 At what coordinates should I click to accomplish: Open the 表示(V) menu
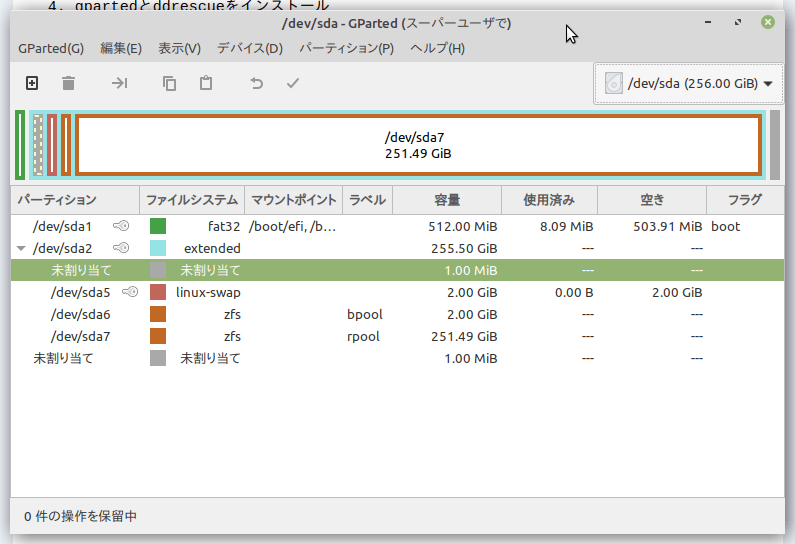pyautogui.click(x=179, y=49)
